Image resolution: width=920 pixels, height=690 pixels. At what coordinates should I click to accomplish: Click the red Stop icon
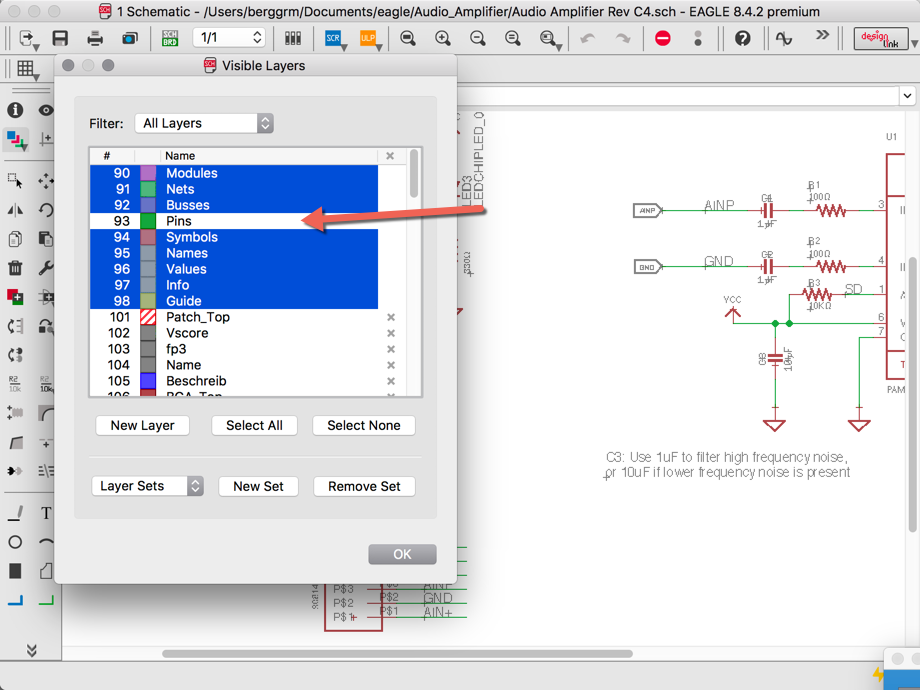coord(663,38)
